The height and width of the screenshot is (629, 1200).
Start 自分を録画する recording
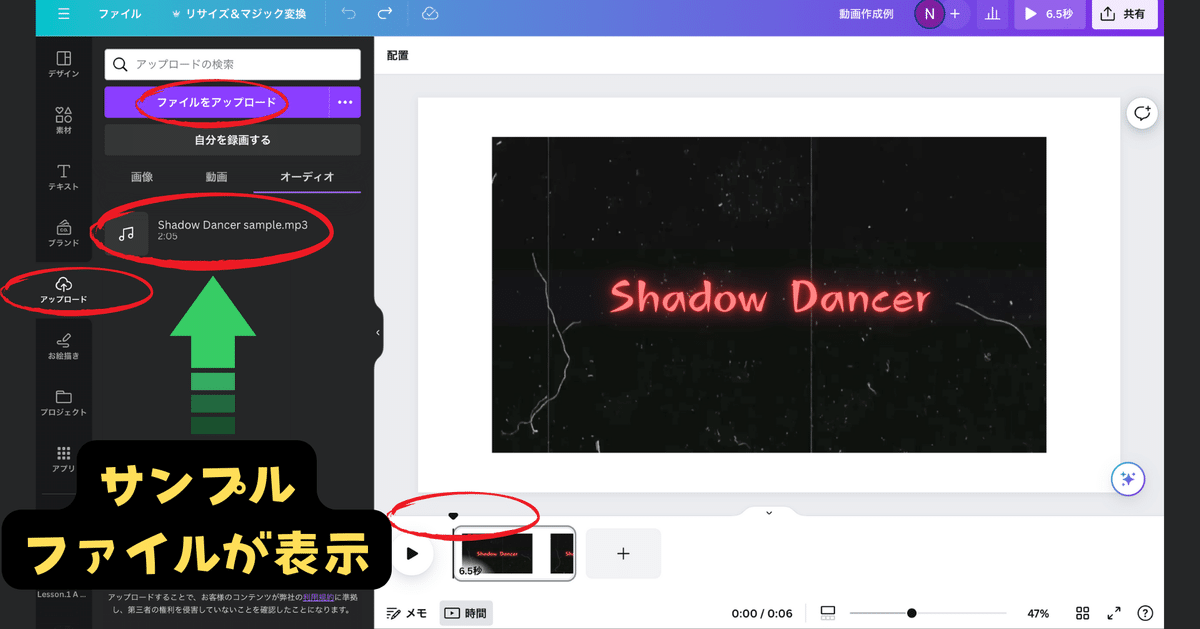tap(232, 140)
